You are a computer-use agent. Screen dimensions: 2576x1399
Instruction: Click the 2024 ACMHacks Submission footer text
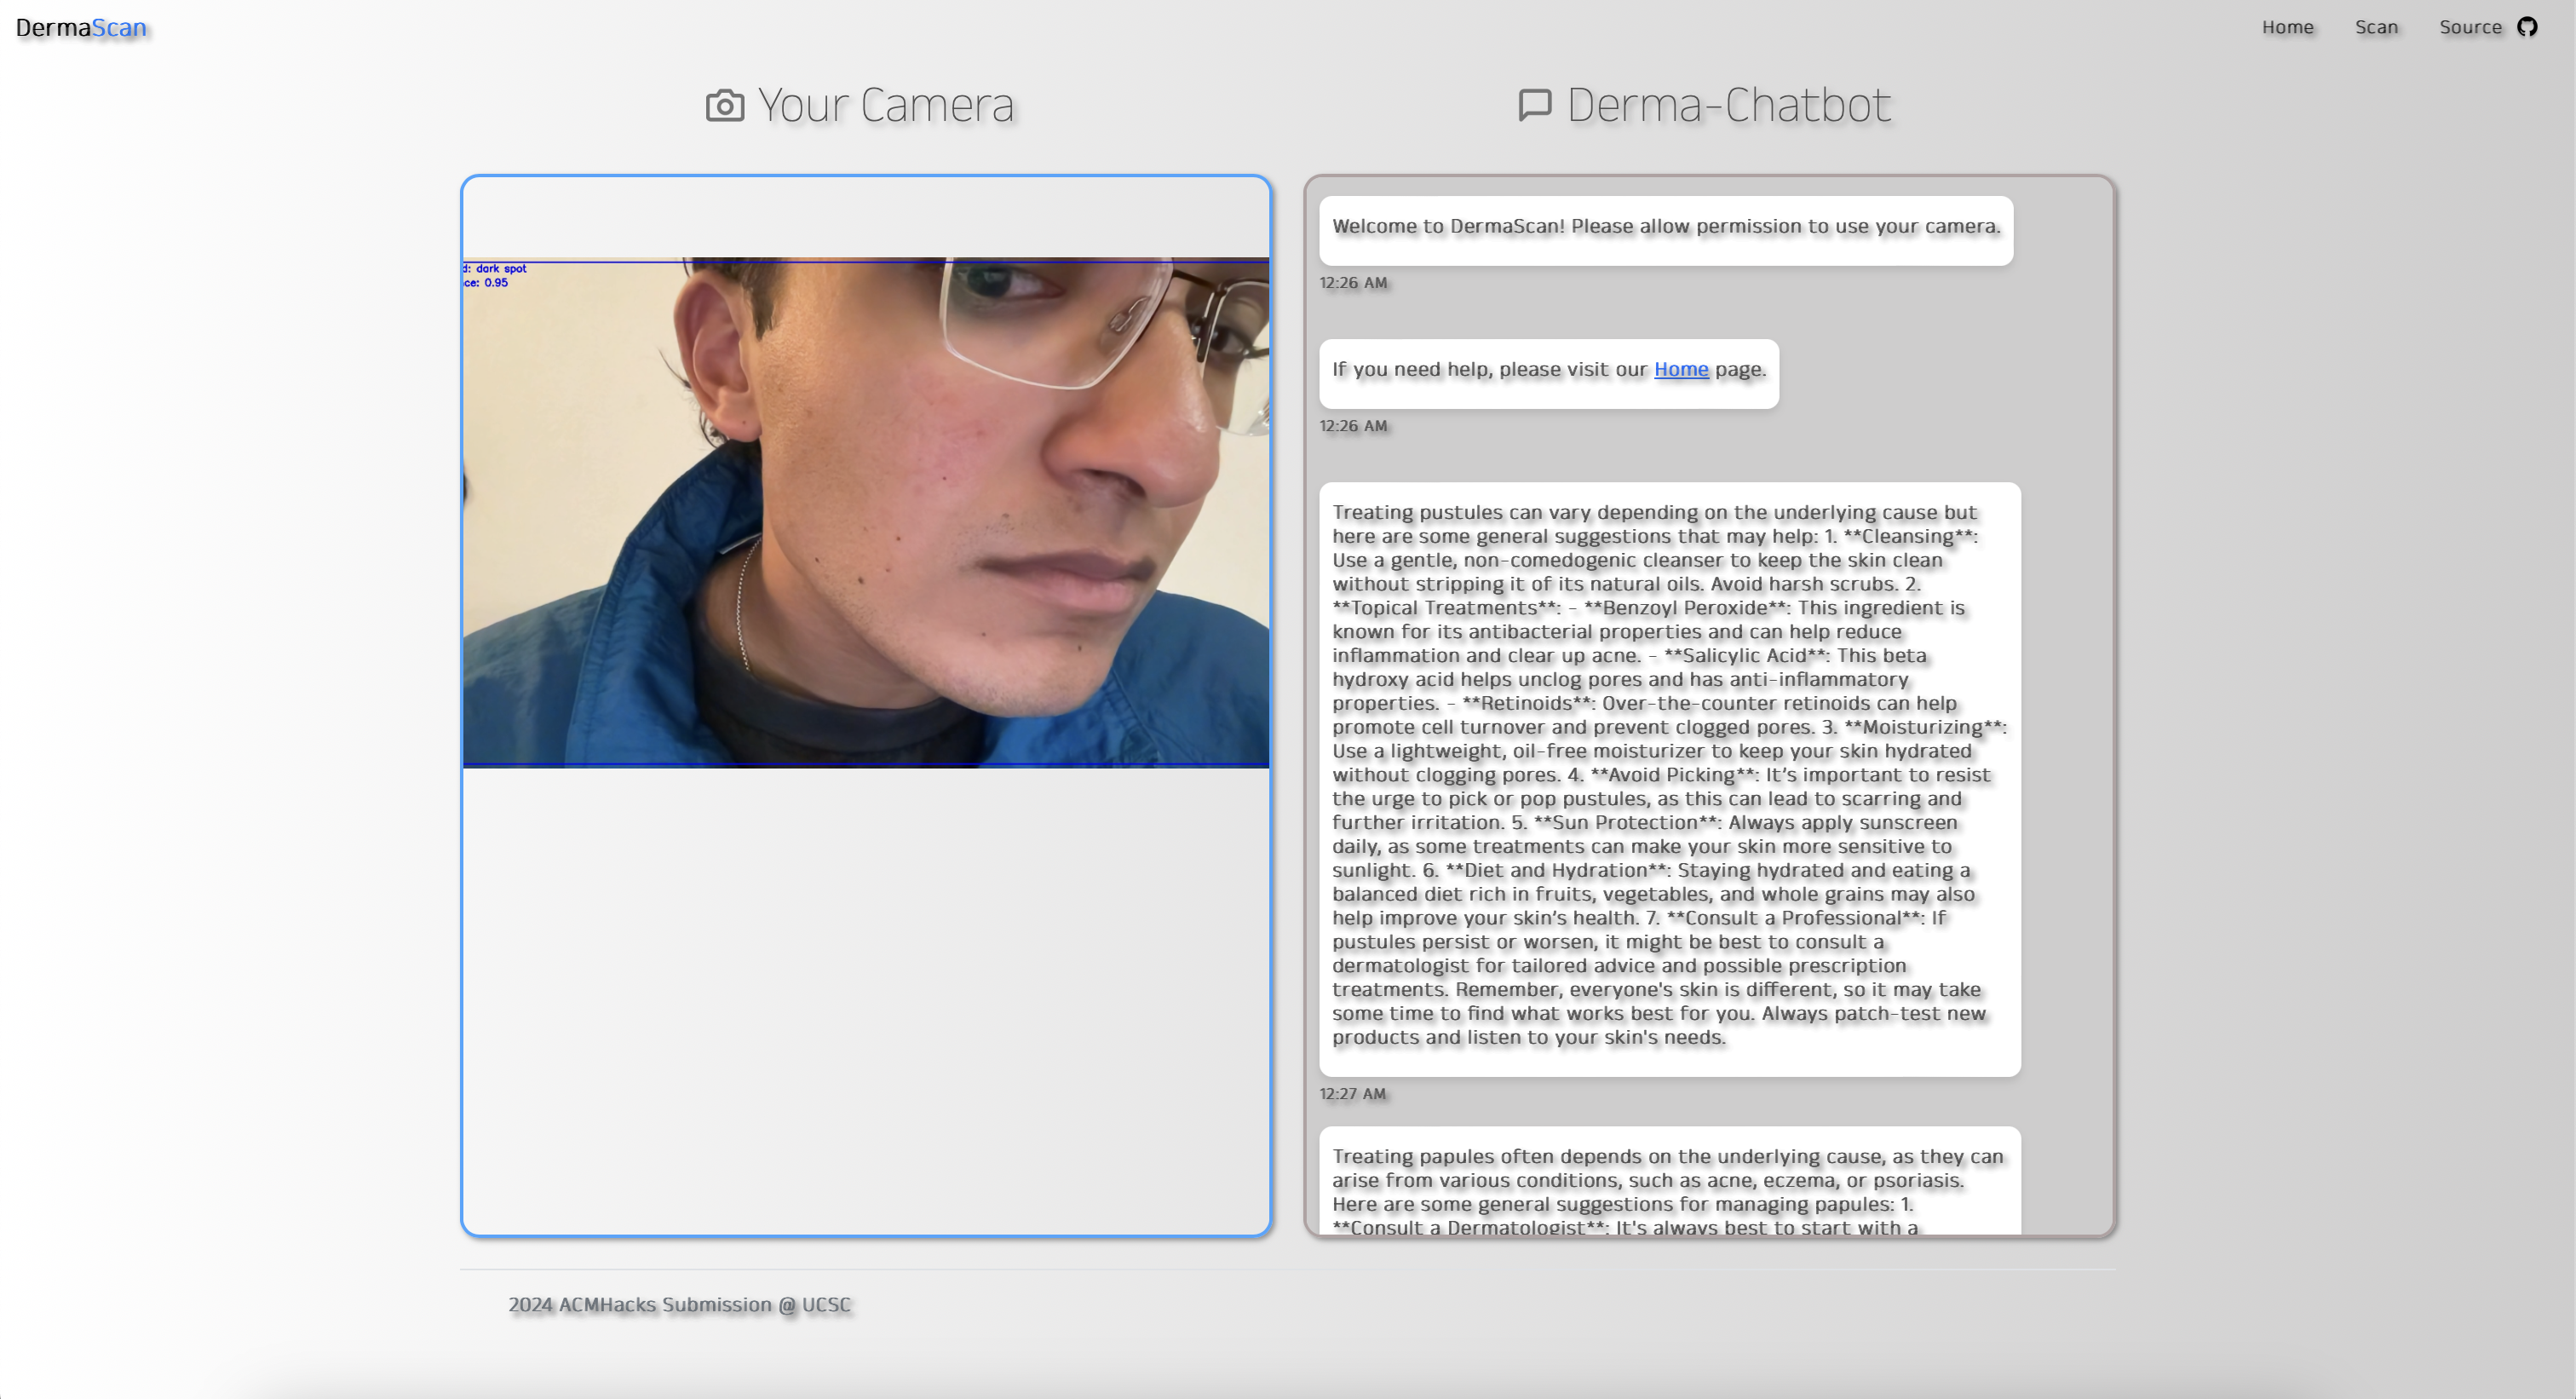679,1304
